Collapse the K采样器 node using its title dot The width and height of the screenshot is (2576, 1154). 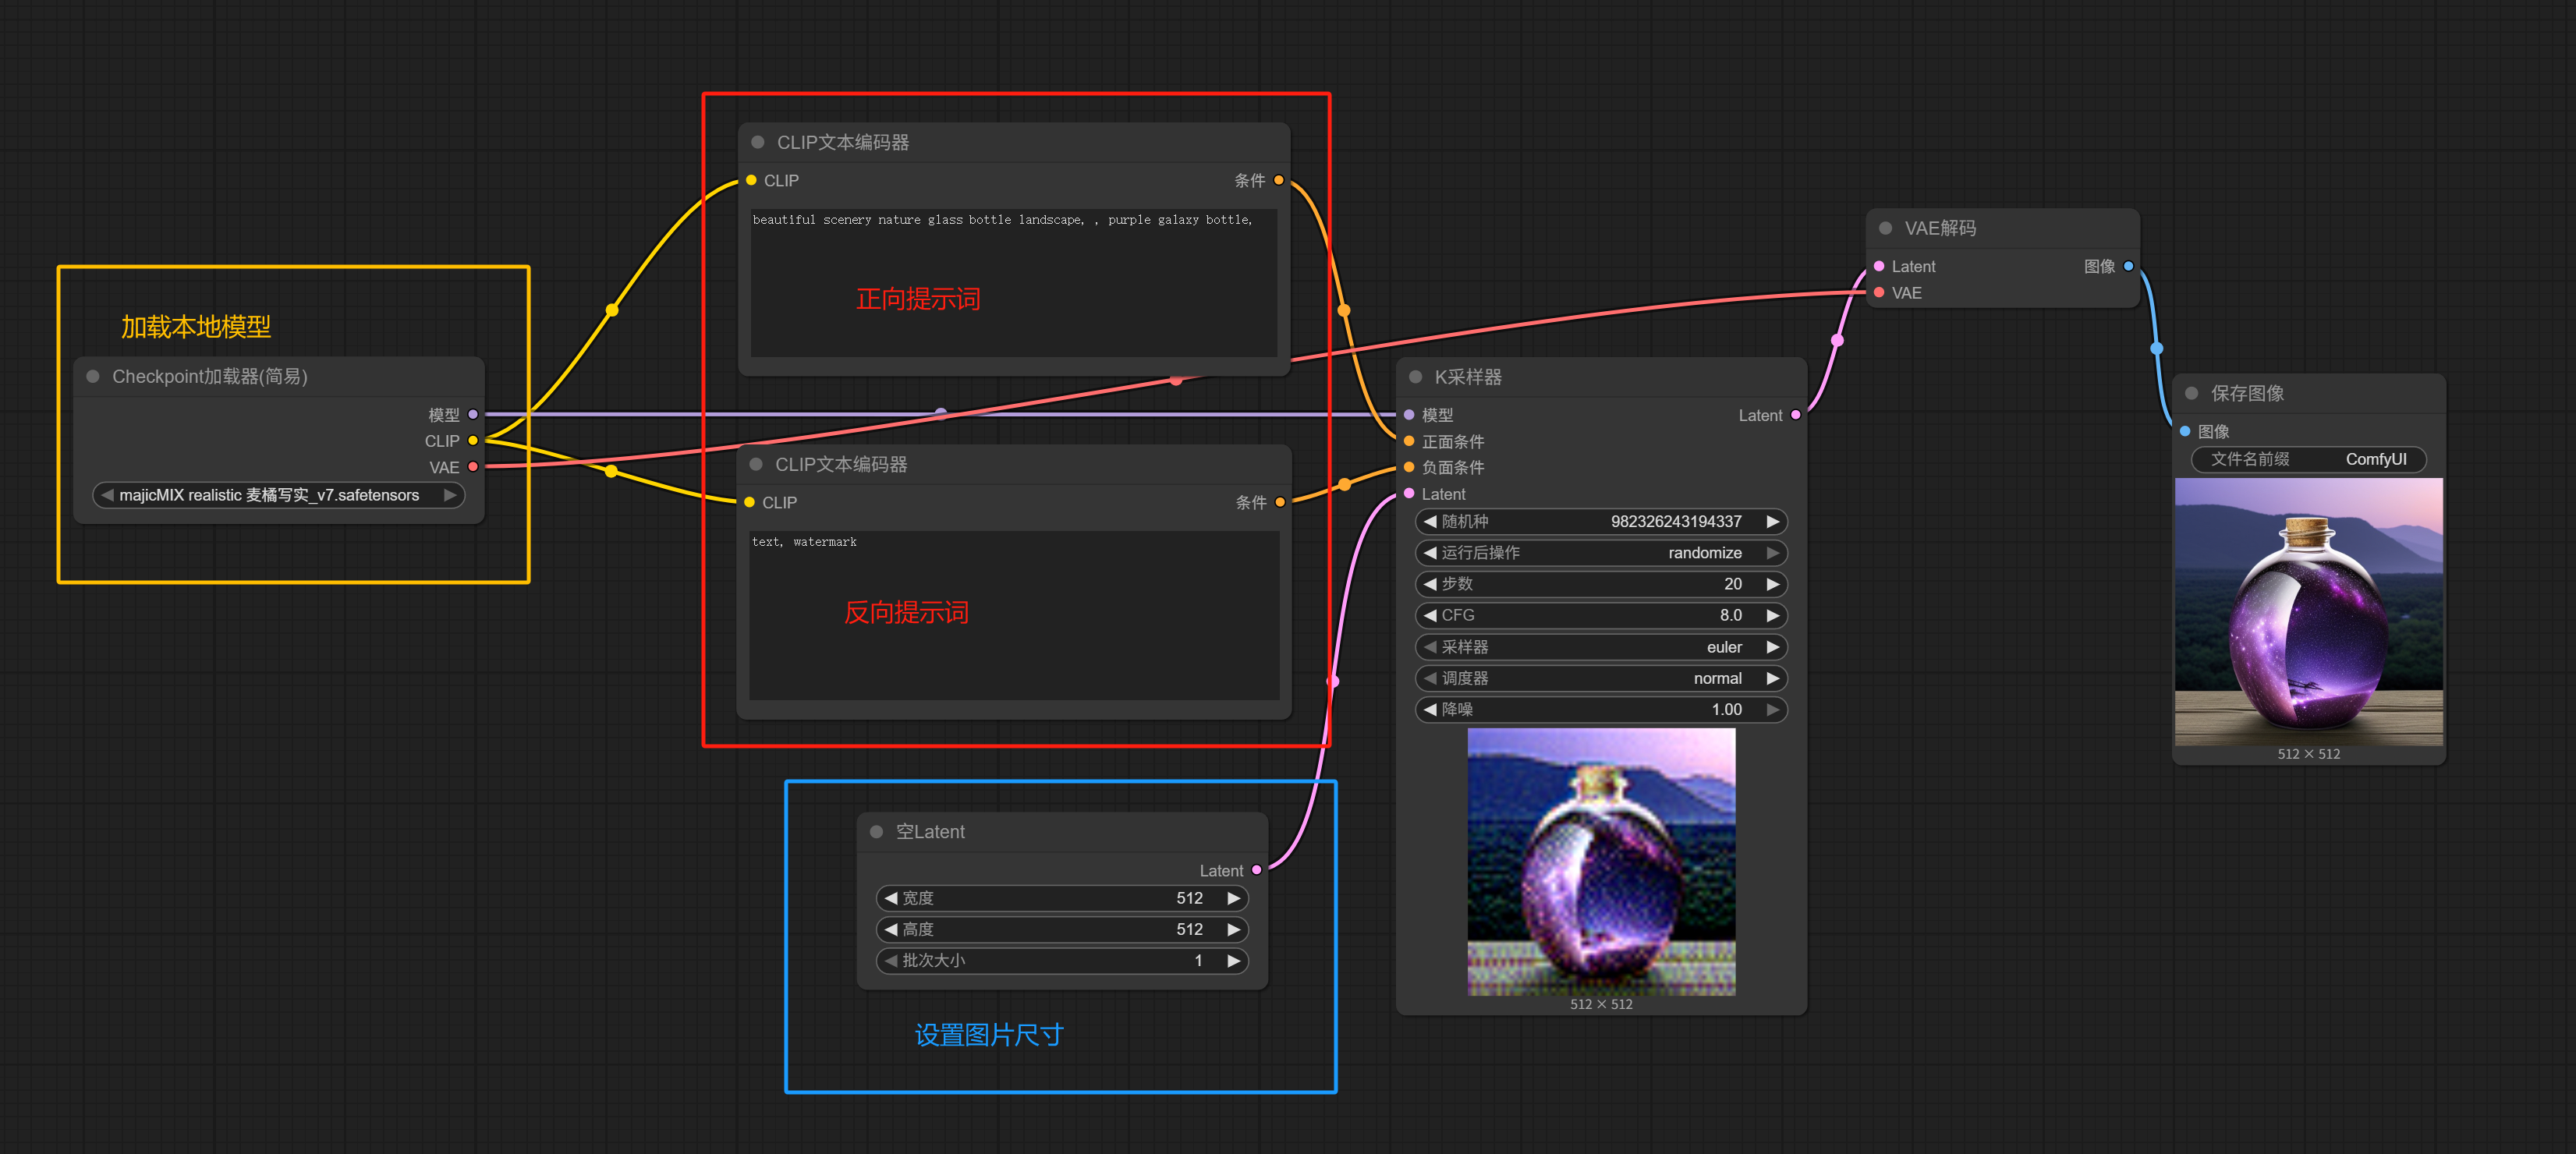tap(1415, 377)
